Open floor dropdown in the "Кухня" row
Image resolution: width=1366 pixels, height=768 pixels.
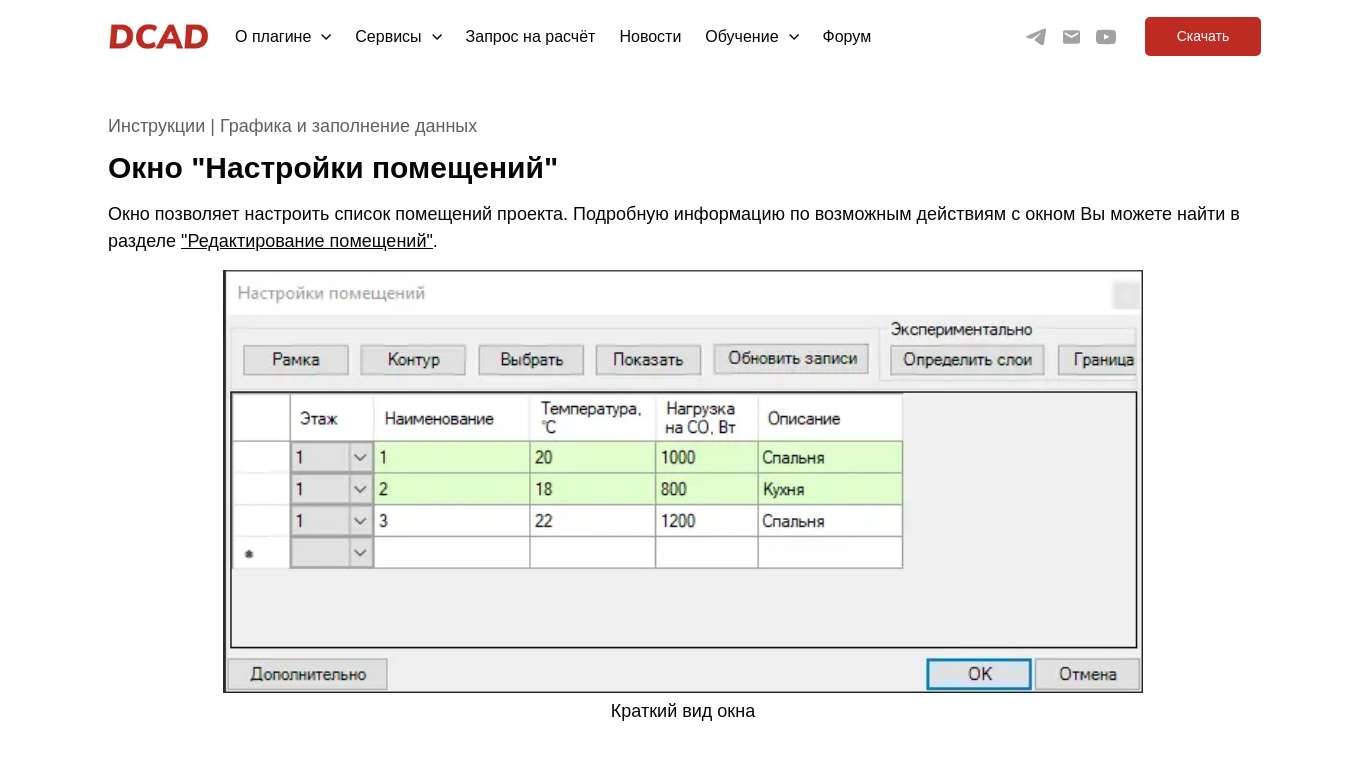(360, 490)
